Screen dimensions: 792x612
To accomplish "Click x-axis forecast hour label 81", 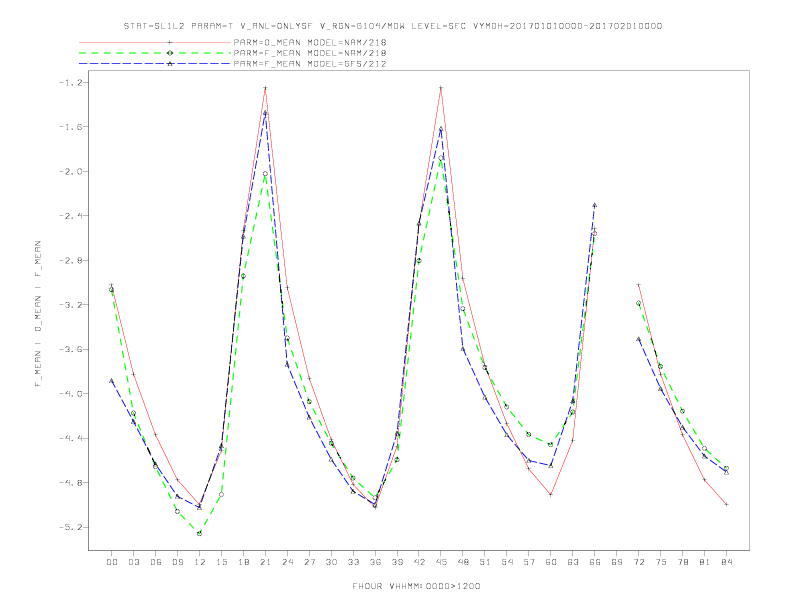I will 705,562.
